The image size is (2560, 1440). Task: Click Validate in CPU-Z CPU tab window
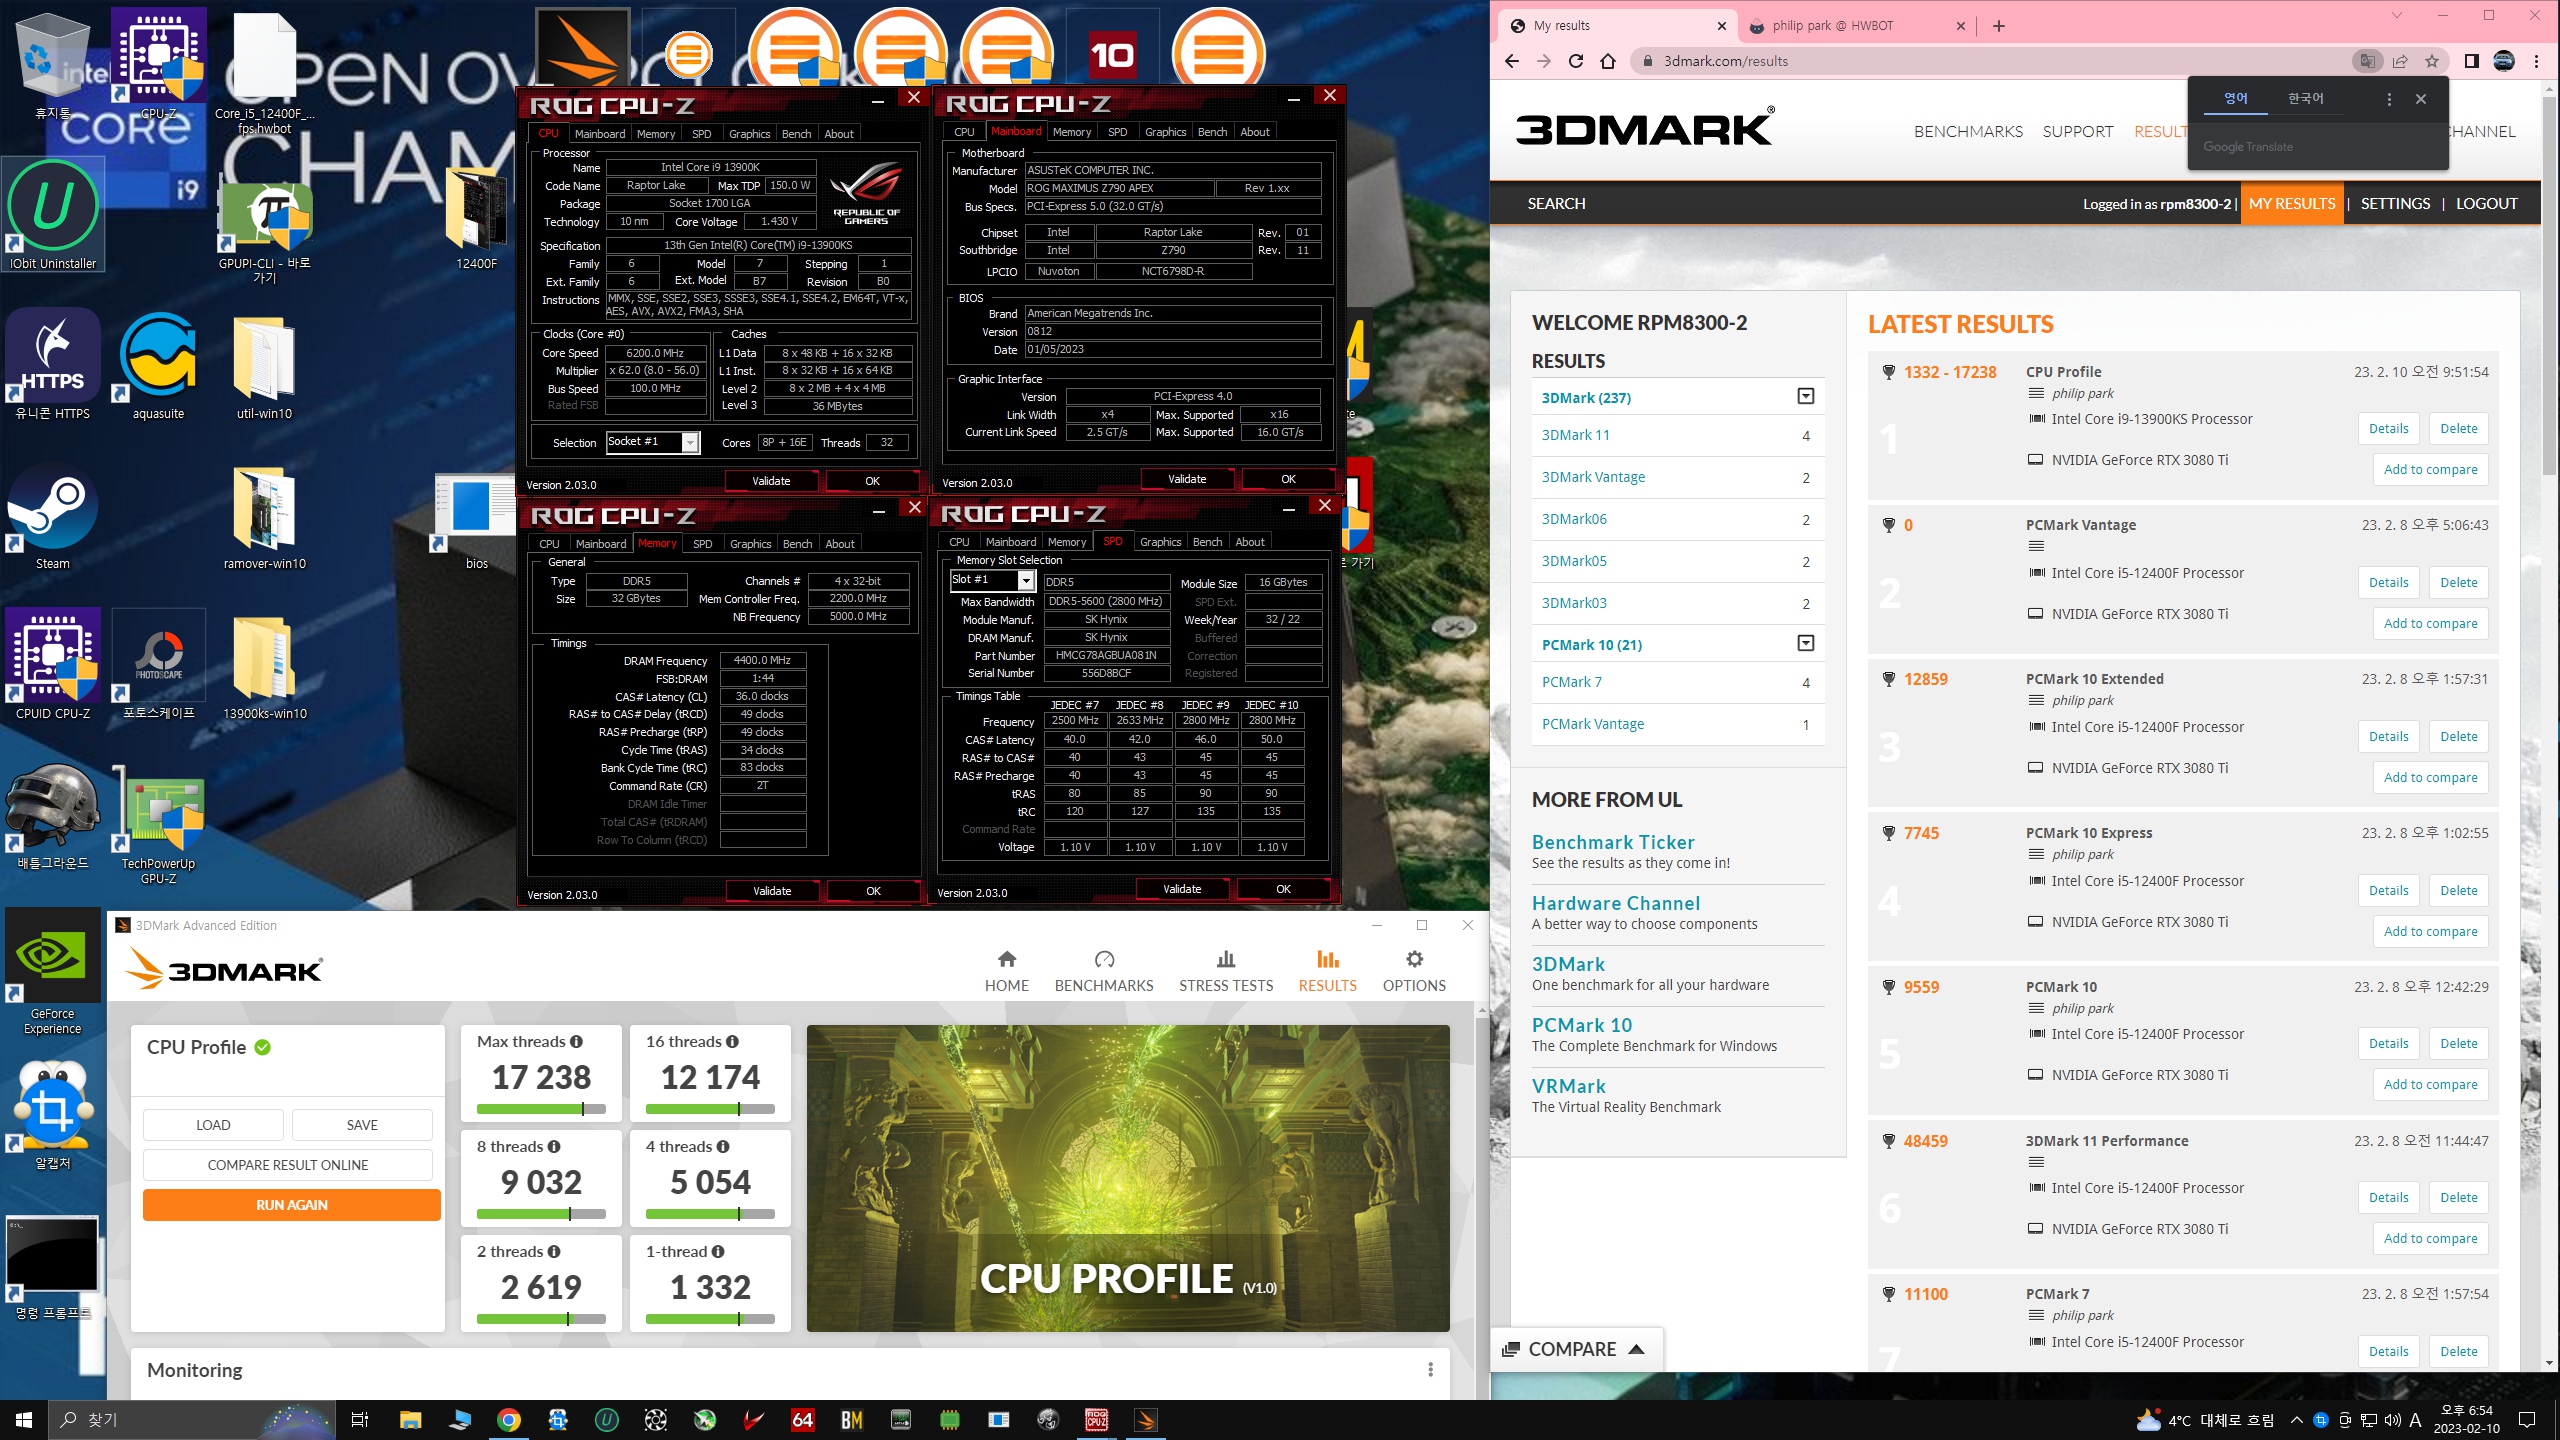(771, 481)
